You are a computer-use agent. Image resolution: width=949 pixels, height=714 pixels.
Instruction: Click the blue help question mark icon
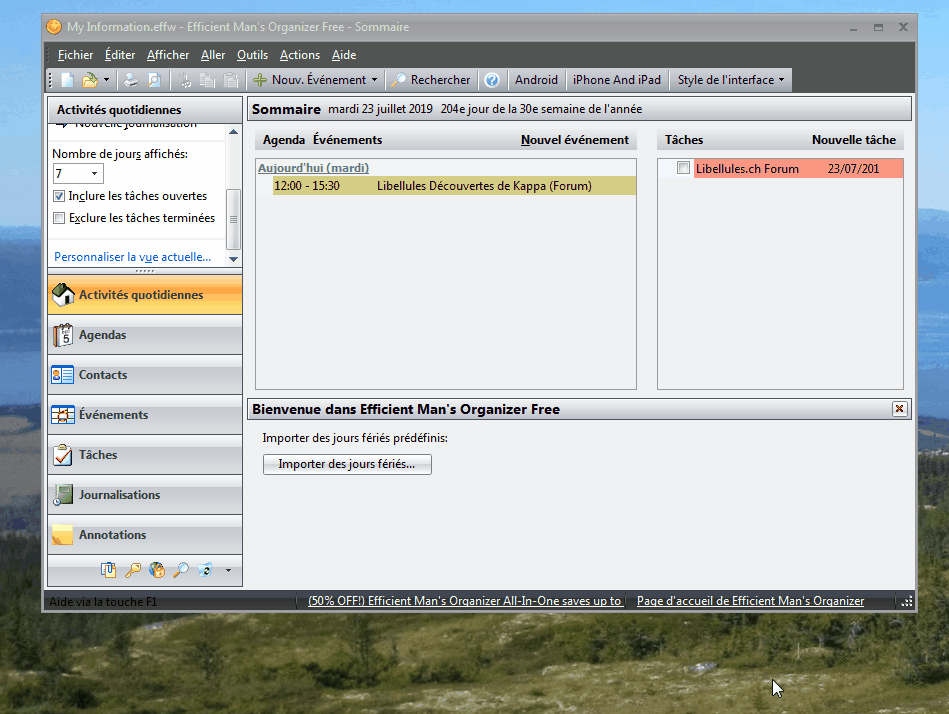(492, 80)
